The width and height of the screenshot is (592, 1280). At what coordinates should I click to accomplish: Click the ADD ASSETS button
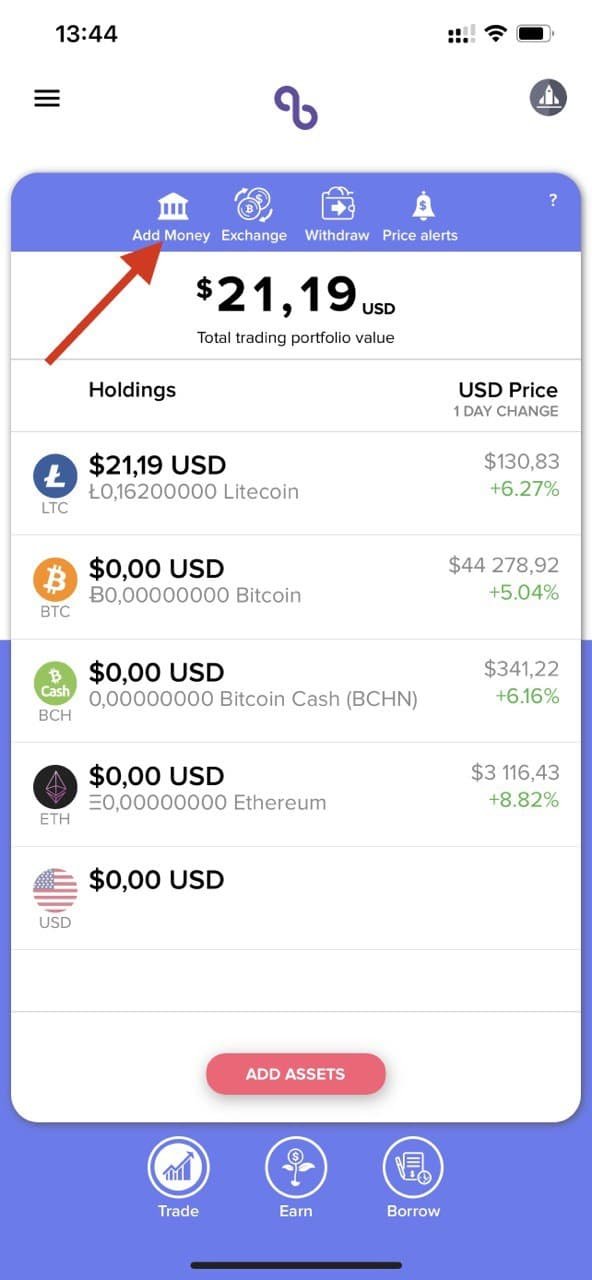(x=296, y=1074)
